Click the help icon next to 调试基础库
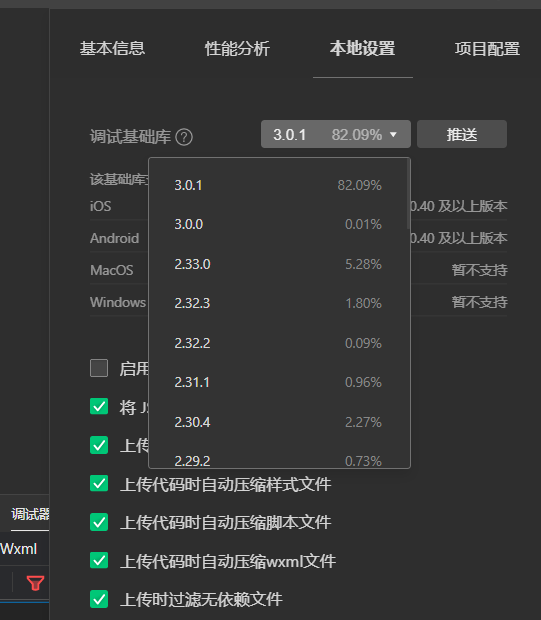Screen dimensions: 541x620 point(184,137)
